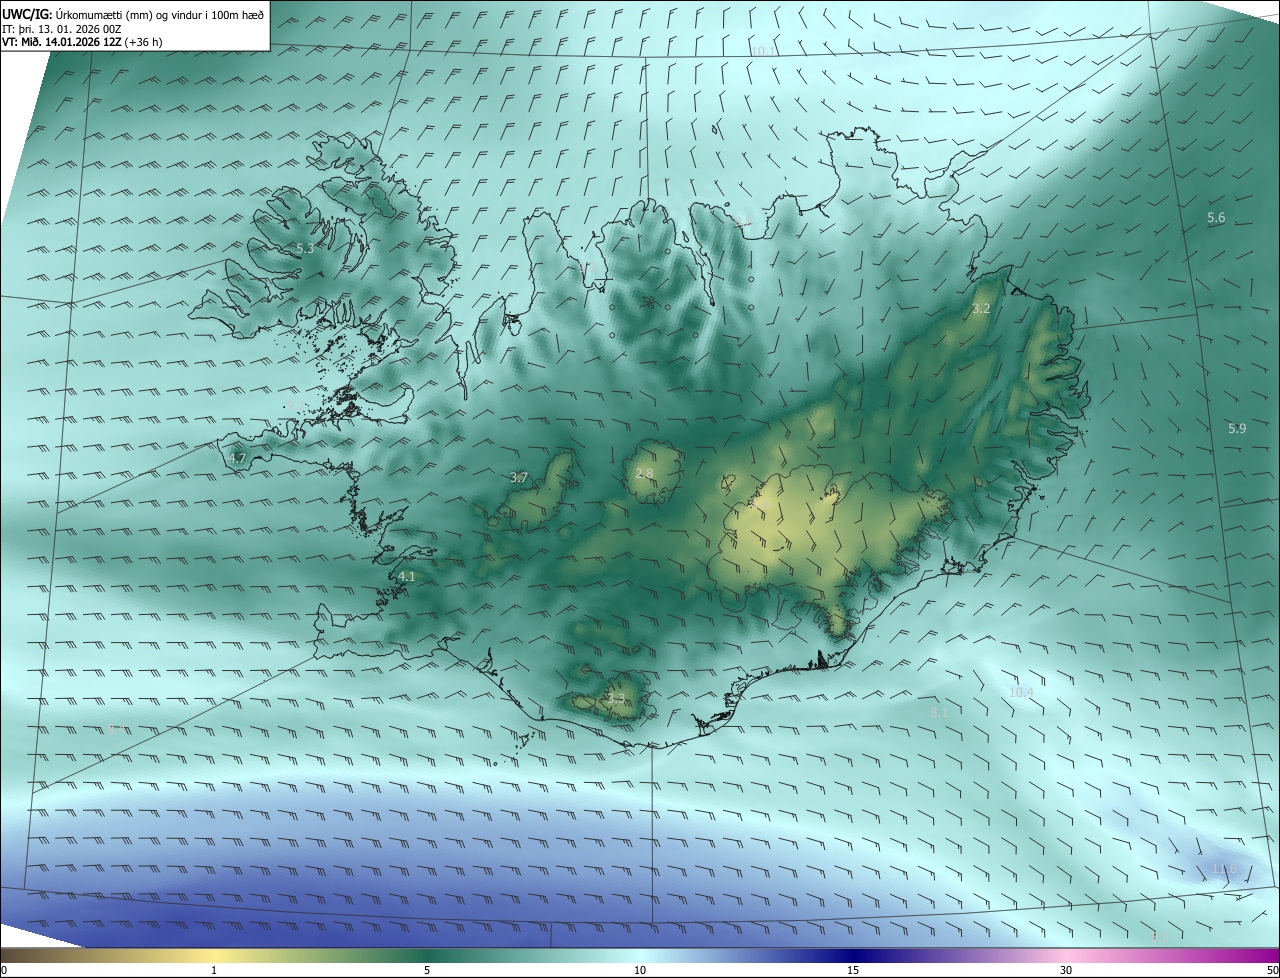
Task: Click the colorbar tick label 0
Action: (4, 970)
